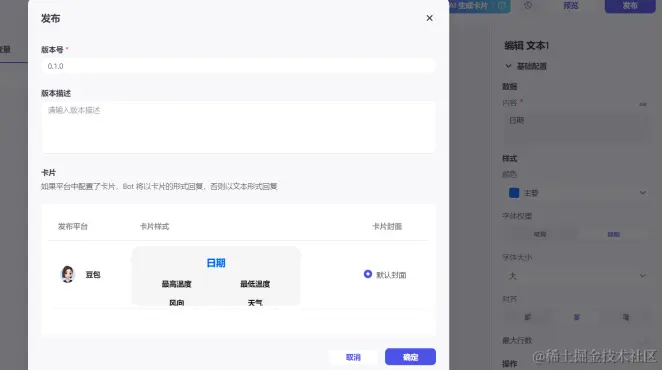Viewport: 663px width, 370px height.
Task: Click the 豆包 avatar icon
Action: point(68,274)
